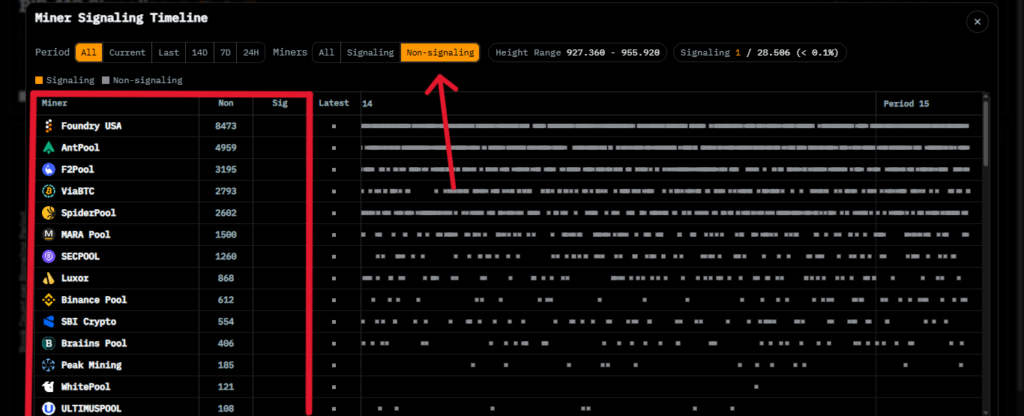1024x416 pixels.
Task: Close the Miner Signaling Timeline dialog
Action: click(x=977, y=22)
